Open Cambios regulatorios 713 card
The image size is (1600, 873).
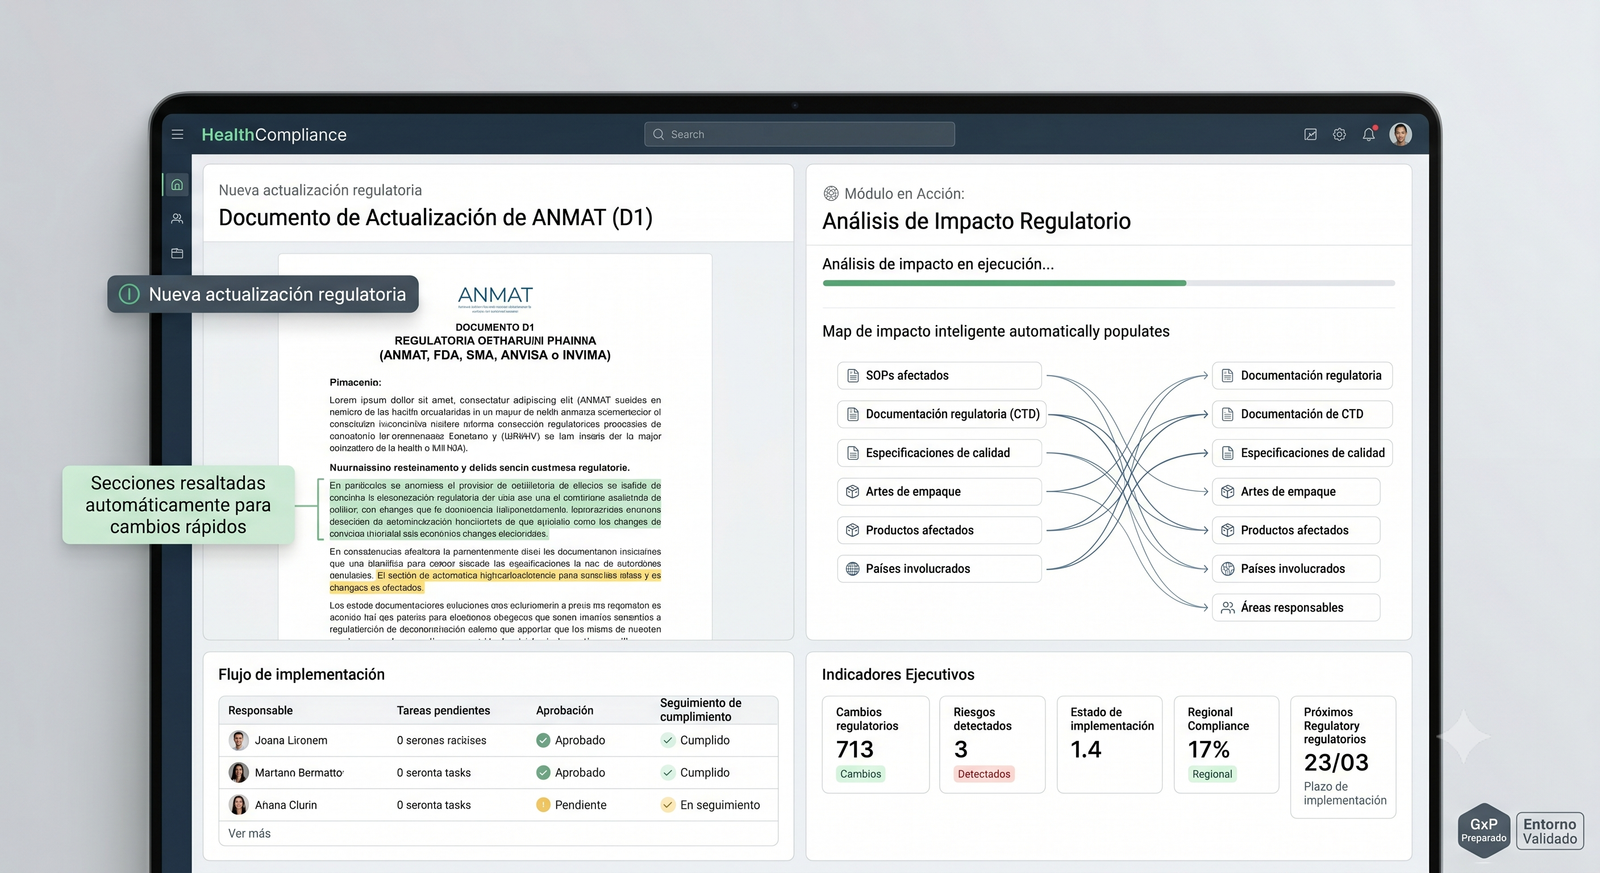point(875,745)
